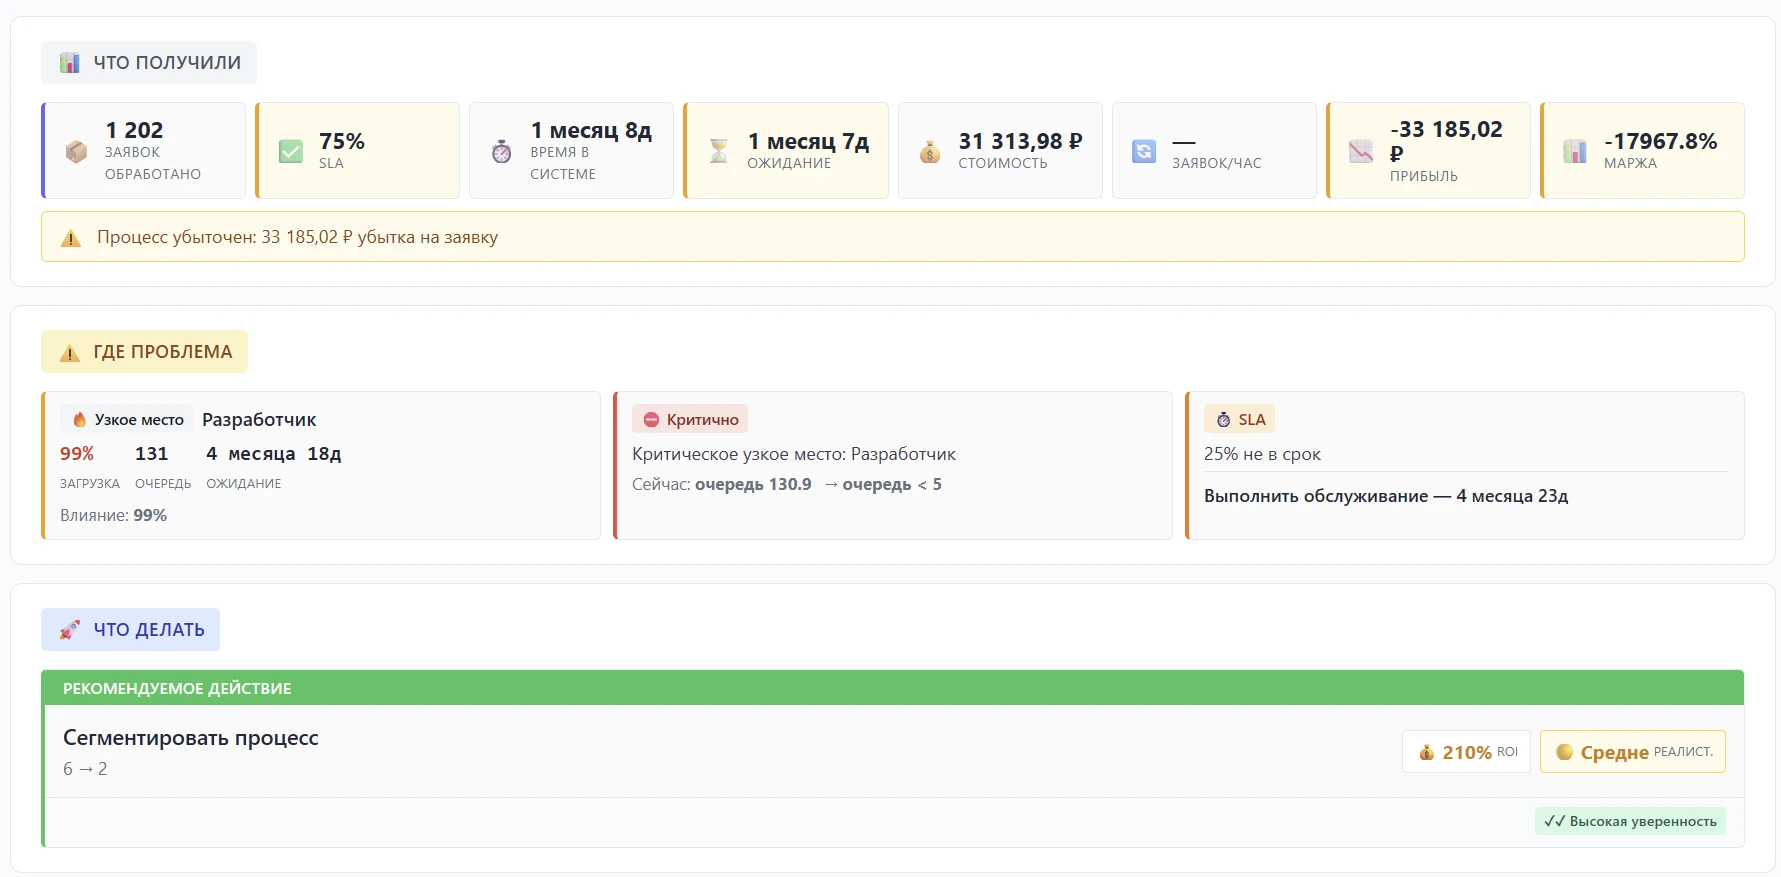The image size is (1781, 877).
Task: Click the declining chart profit icon
Action: coord(1361,151)
